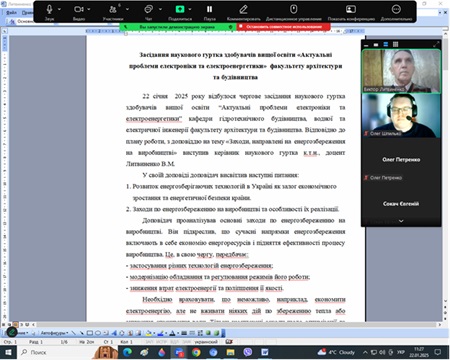Insert a text box from drawing toolbar
Screen dimensions: 450x360
point(106,333)
